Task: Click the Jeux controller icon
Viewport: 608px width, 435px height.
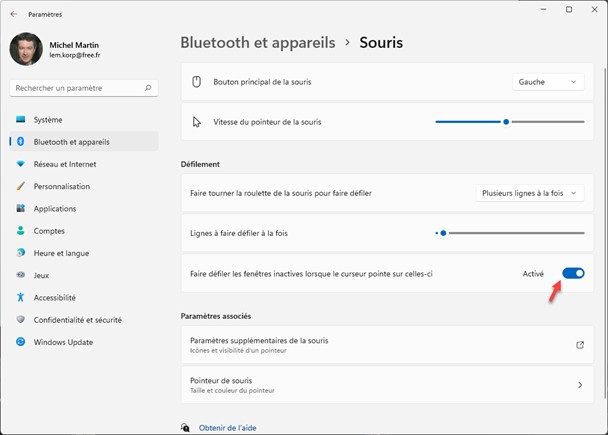Action: [20, 275]
